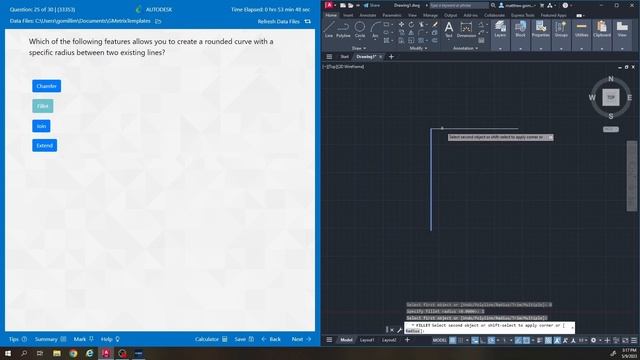
Task: Switch to the Insert ribbon tab
Action: [x=348, y=15]
